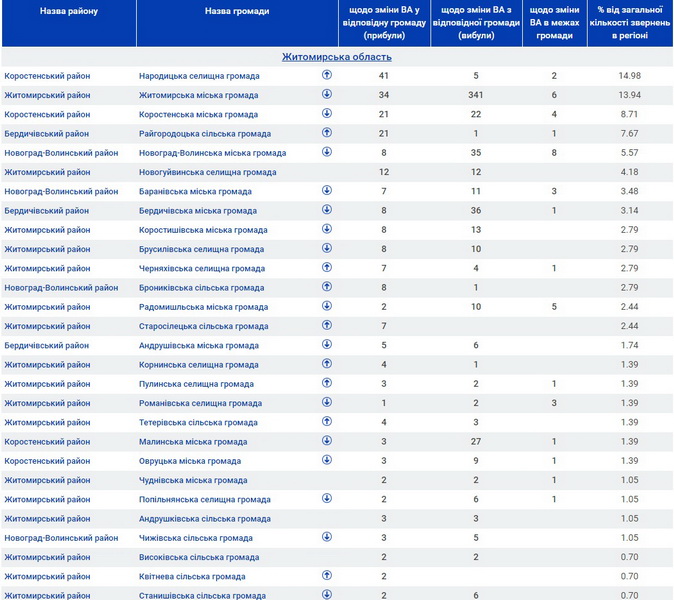Image resolution: width=674 pixels, height=600 pixels.
Task: Click the down-arrow icon in Чижівська сільська громада row
Action: point(327,537)
